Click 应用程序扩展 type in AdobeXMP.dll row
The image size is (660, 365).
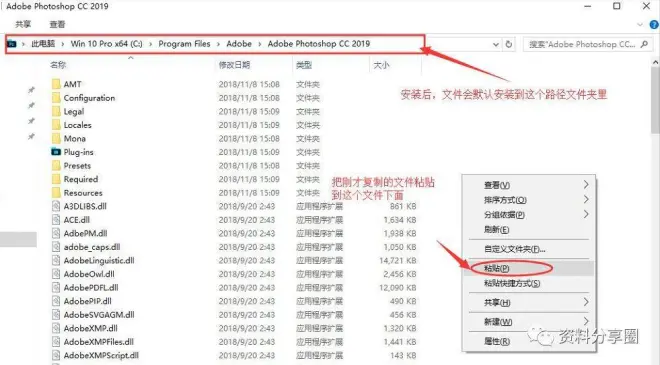[319, 328]
